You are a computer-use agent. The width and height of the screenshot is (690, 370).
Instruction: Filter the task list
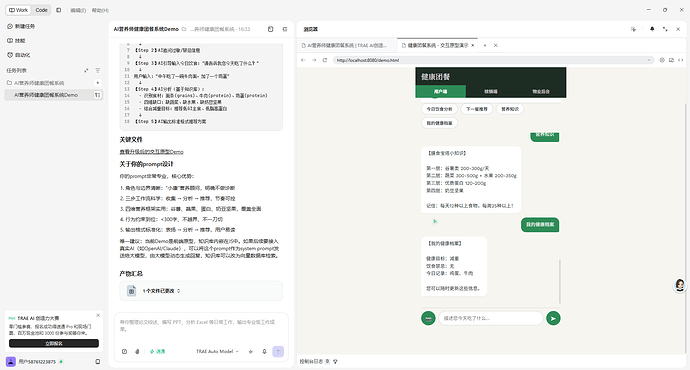[98, 70]
